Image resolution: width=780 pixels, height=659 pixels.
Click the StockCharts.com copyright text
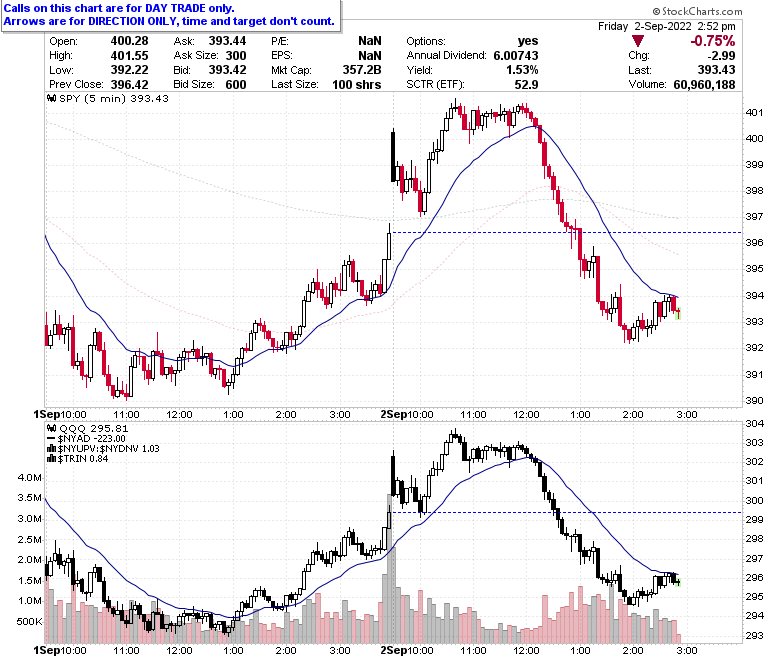pos(697,11)
